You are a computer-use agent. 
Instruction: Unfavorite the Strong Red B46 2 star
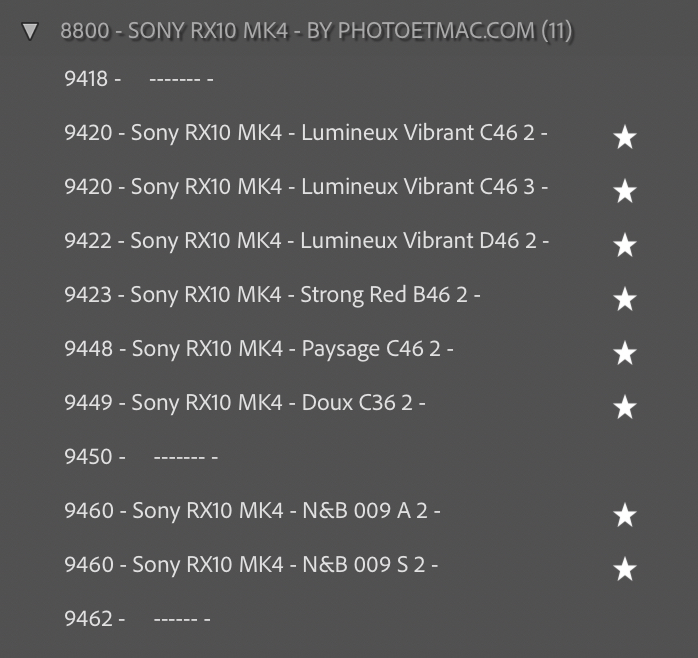click(x=624, y=299)
